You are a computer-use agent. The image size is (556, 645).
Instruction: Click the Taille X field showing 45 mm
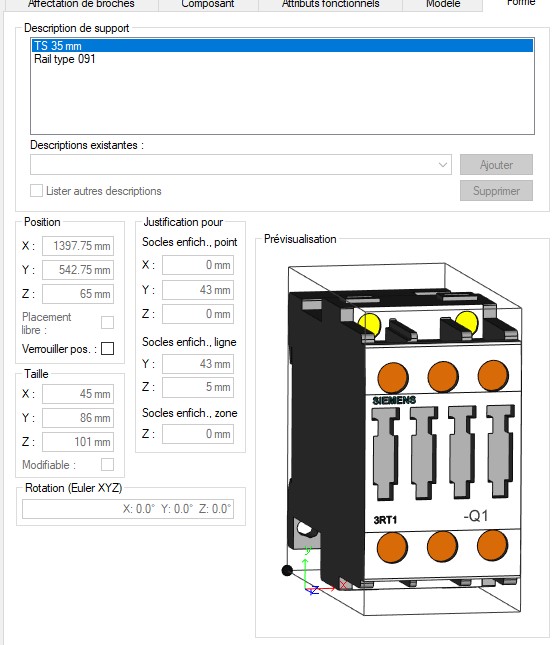pyautogui.click(x=78, y=394)
